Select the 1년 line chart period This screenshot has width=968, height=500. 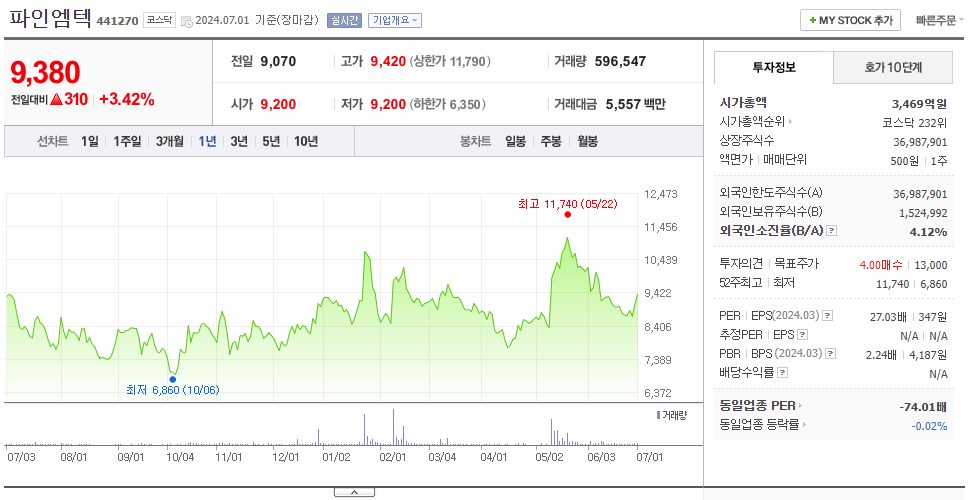coord(207,141)
